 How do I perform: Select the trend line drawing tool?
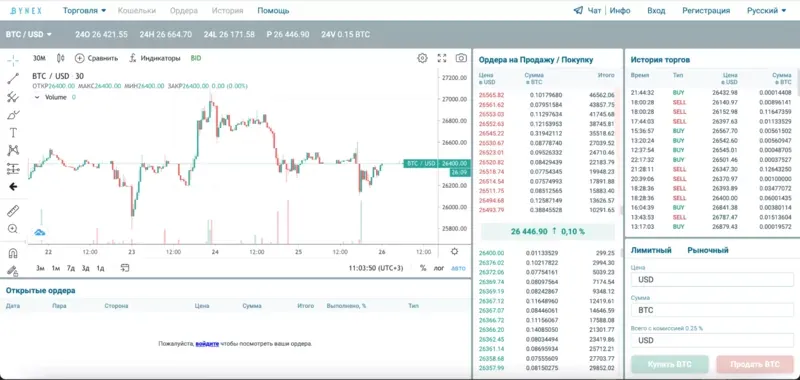click(x=13, y=78)
